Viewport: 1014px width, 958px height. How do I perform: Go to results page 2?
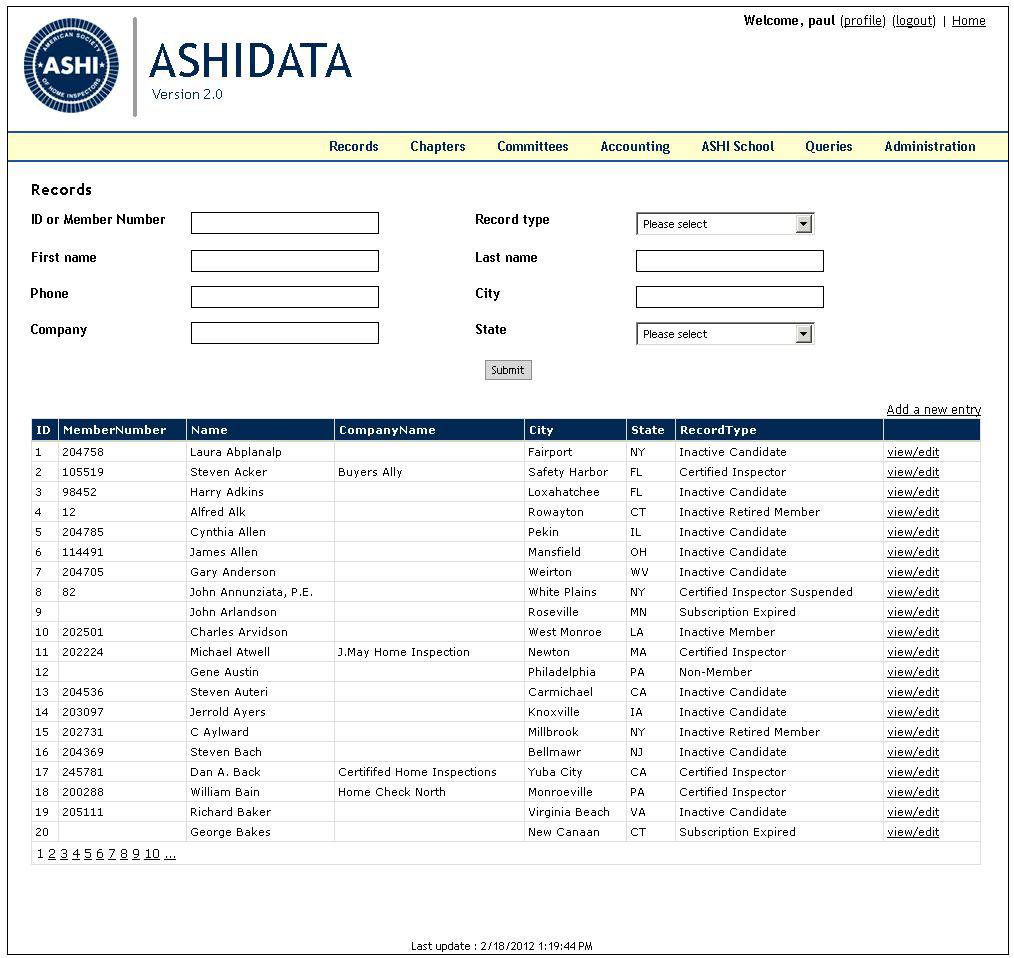(x=52, y=855)
